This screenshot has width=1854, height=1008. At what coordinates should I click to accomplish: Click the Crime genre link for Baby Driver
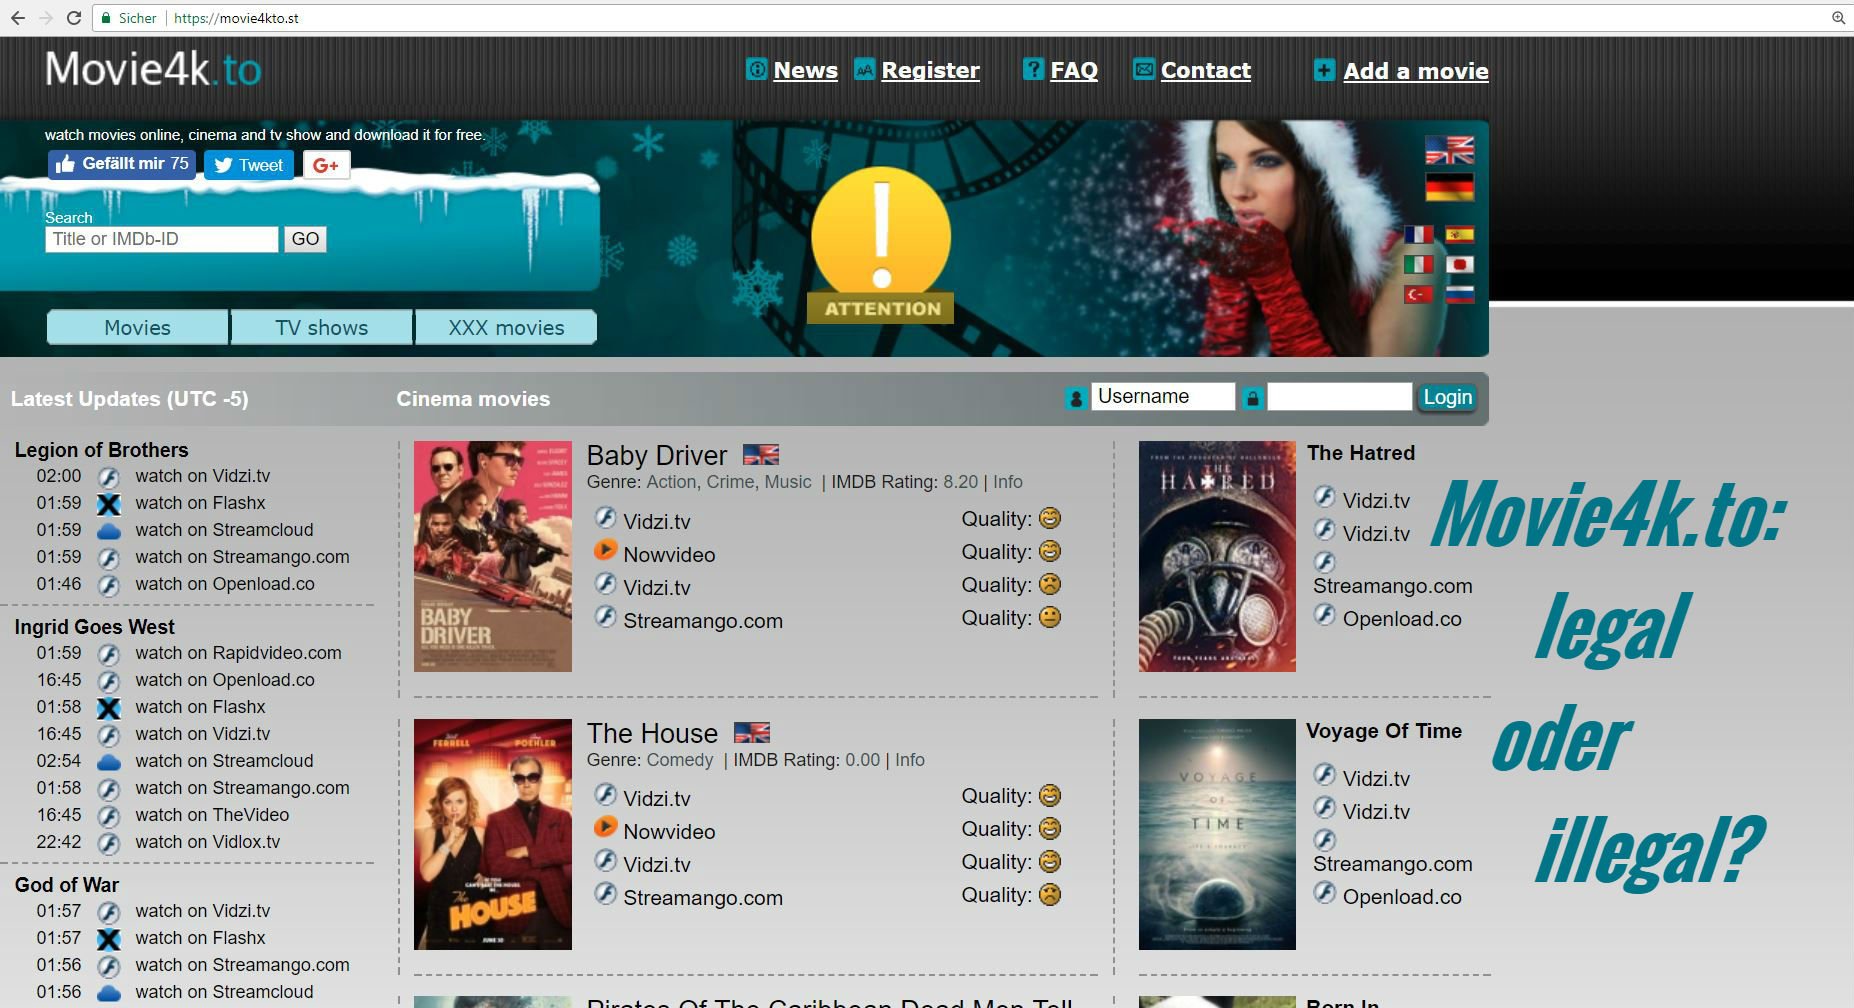[x=731, y=482]
